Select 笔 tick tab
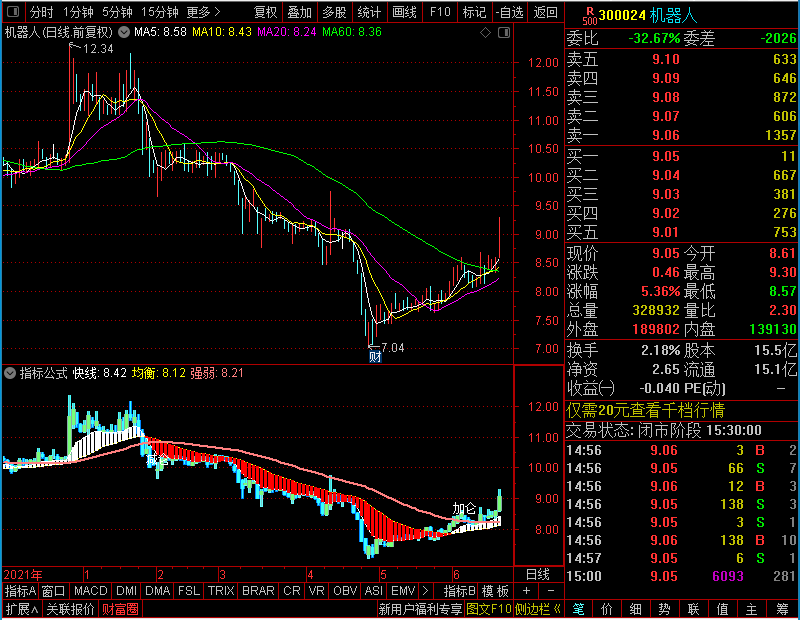Image resolution: width=800 pixels, height=620 pixels. click(579, 609)
